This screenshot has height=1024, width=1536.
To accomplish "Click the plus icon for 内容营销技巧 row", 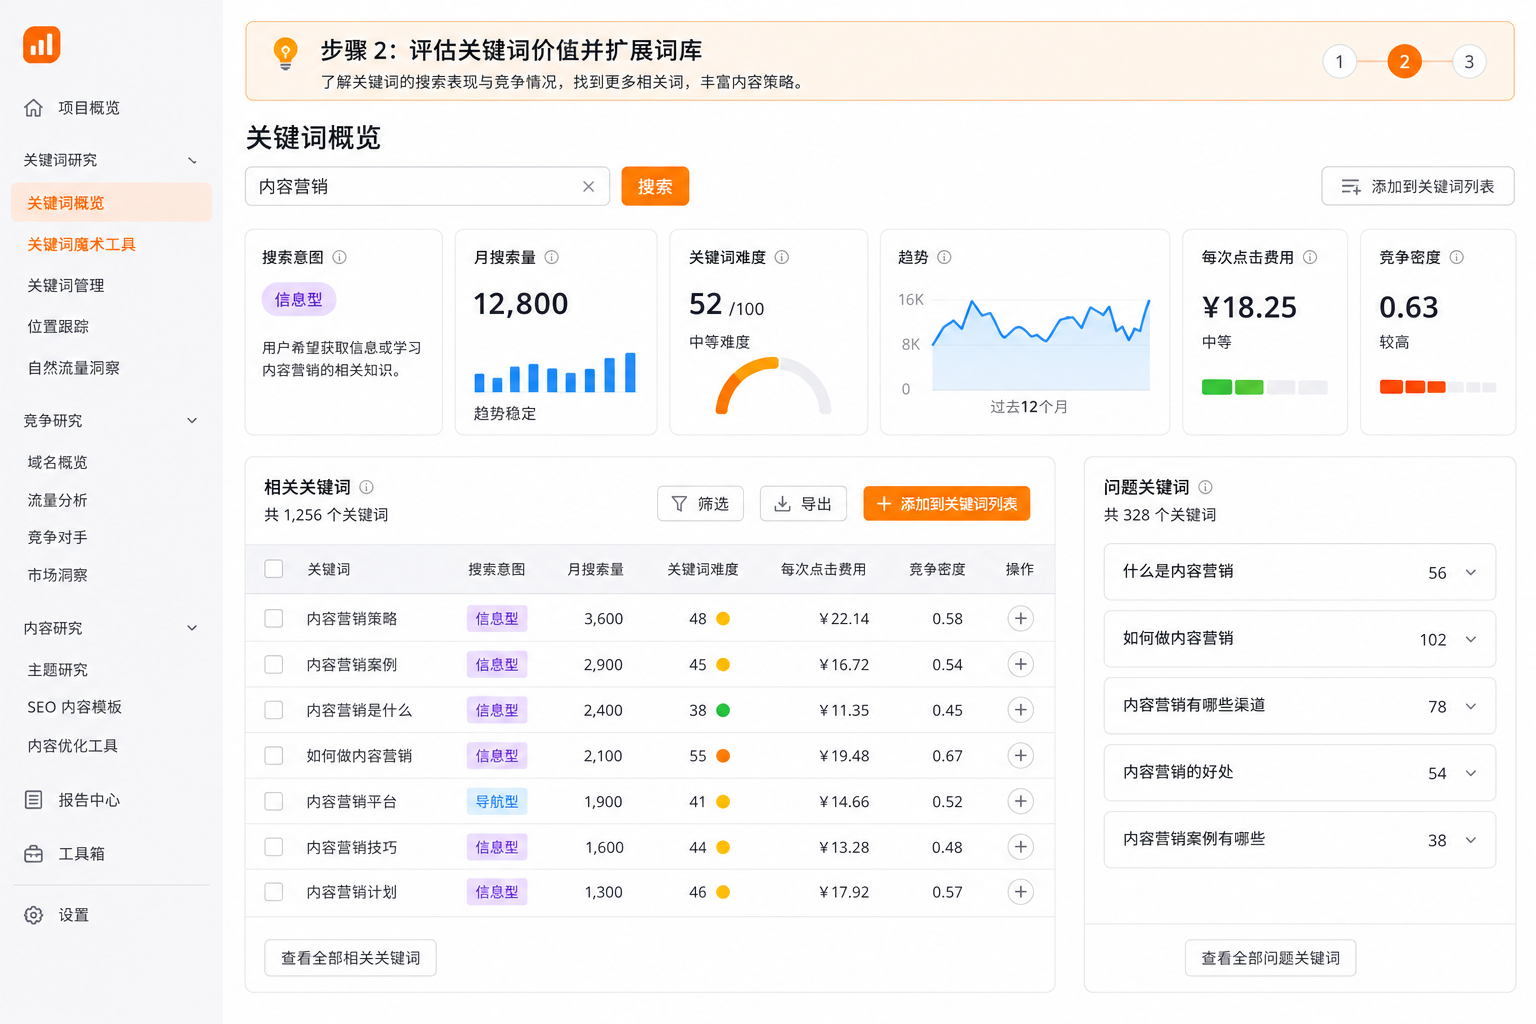I will (1020, 847).
